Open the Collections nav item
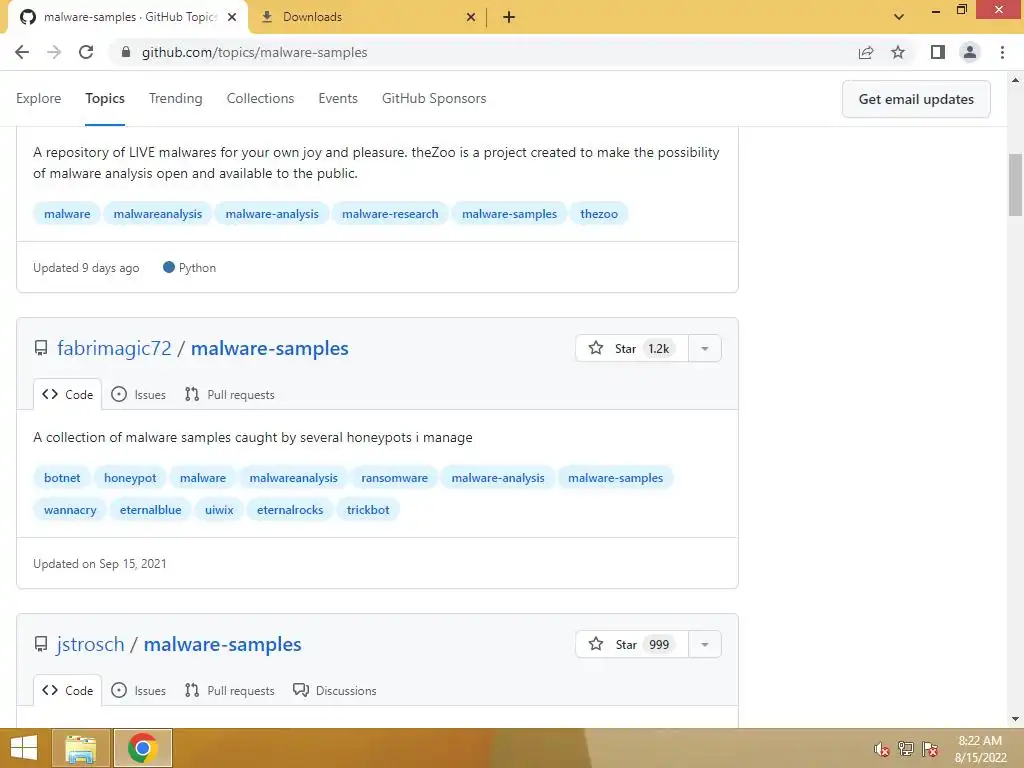1024x768 pixels. click(x=261, y=98)
